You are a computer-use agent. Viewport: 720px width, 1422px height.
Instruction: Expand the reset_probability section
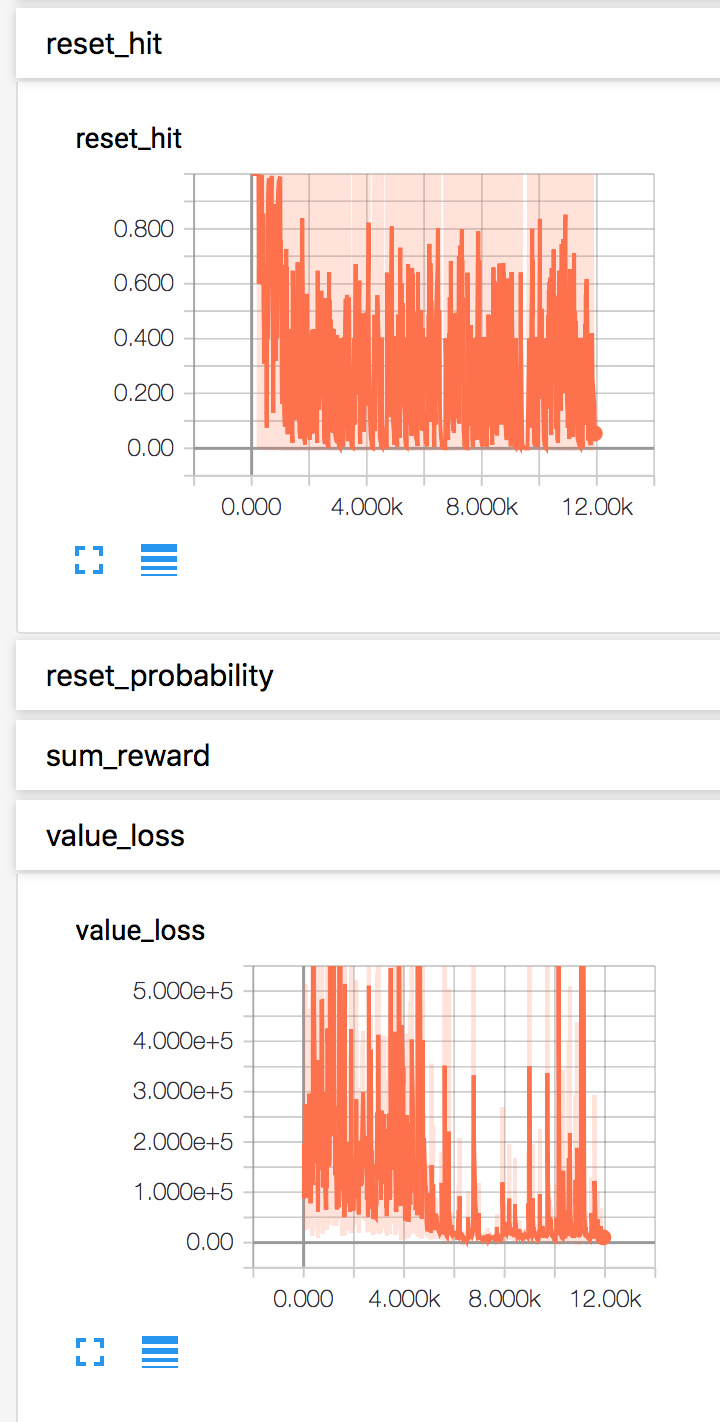point(368,675)
